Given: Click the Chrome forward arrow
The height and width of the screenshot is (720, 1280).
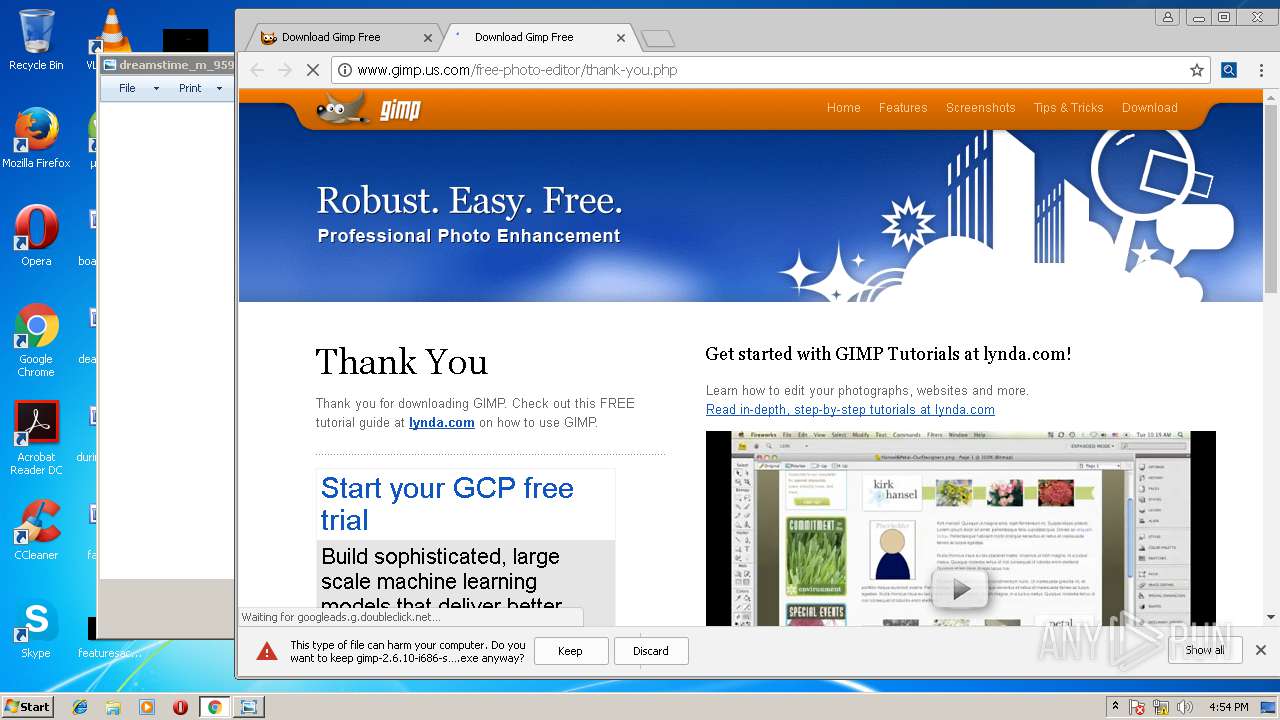Looking at the screenshot, I should (285, 70).
